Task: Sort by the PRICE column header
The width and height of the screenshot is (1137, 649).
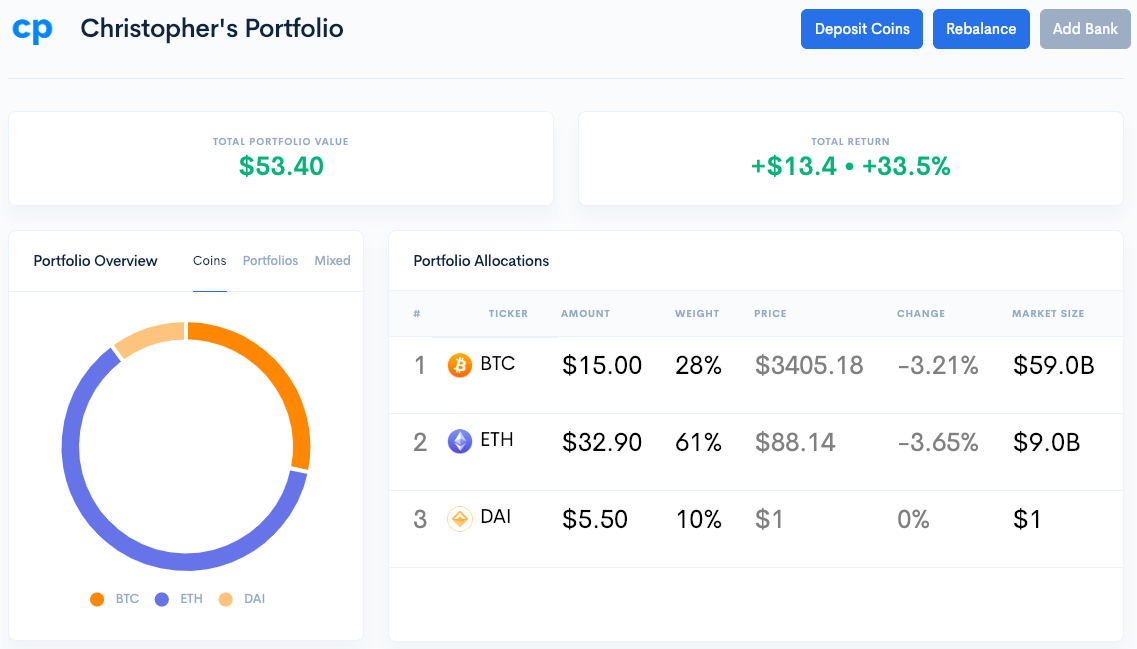Action: (770, 313)
